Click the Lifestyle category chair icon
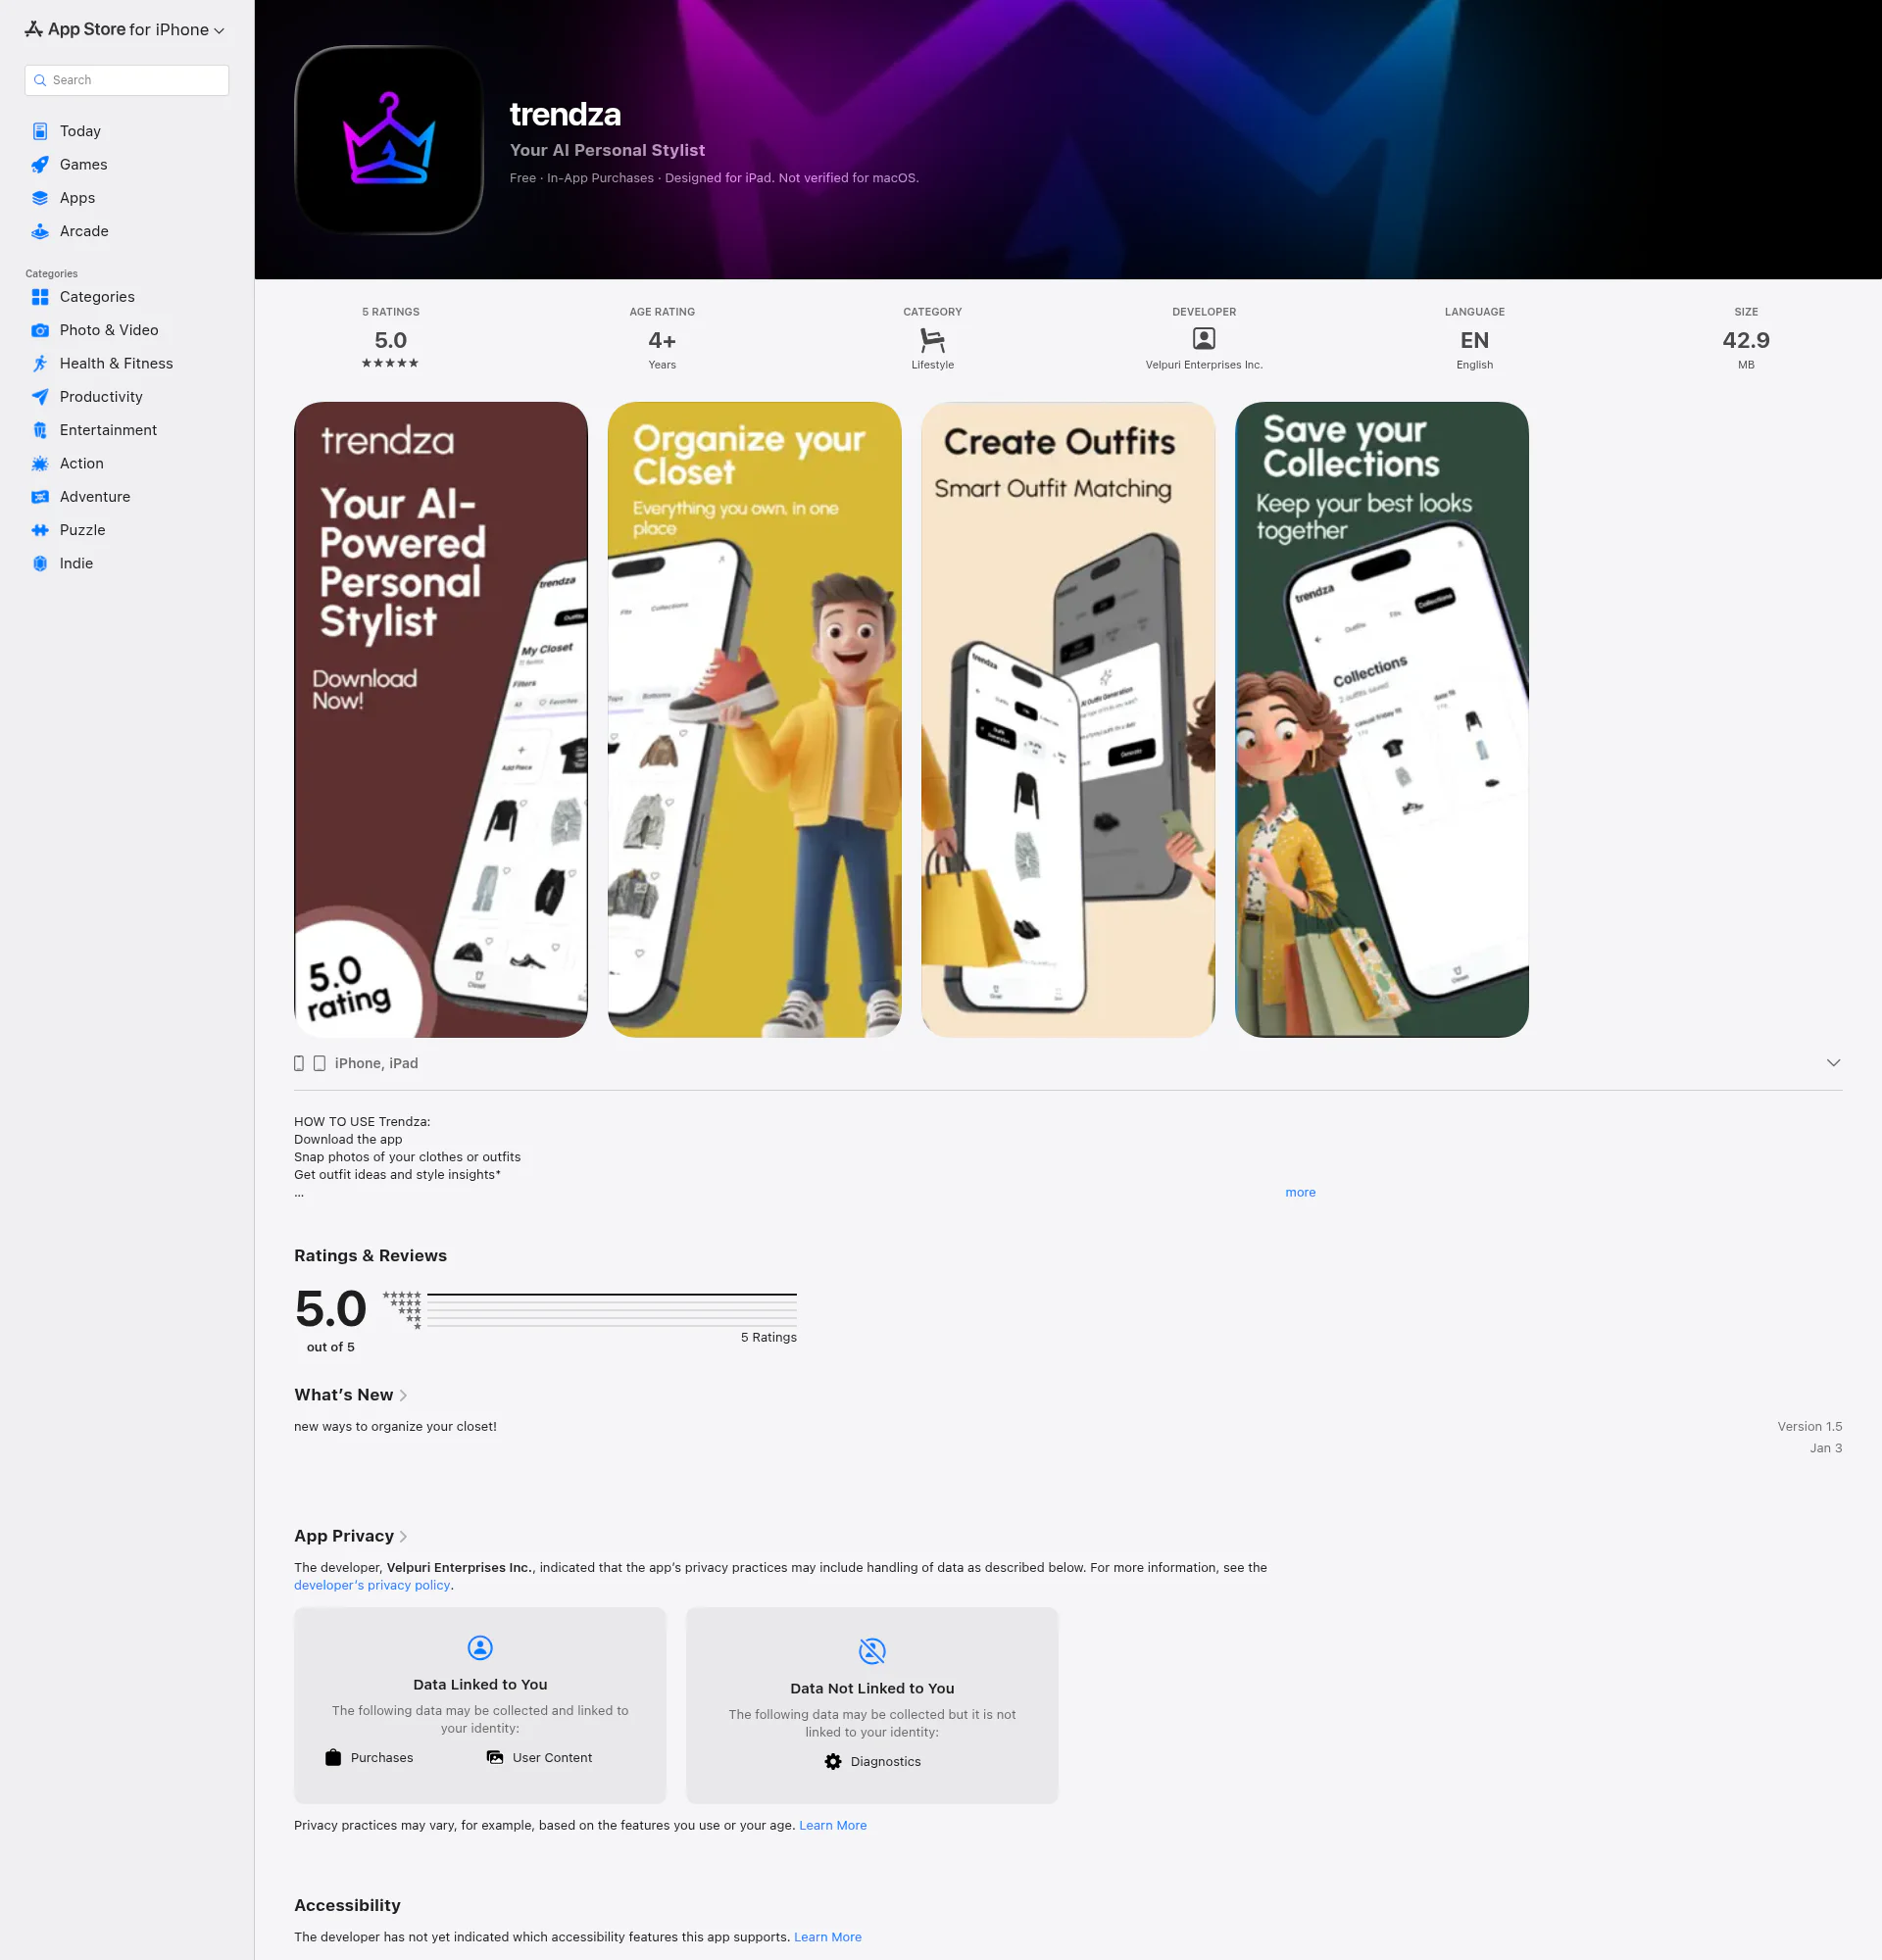The width and height of the screenshot is (1882, 1960). (932, 340)
